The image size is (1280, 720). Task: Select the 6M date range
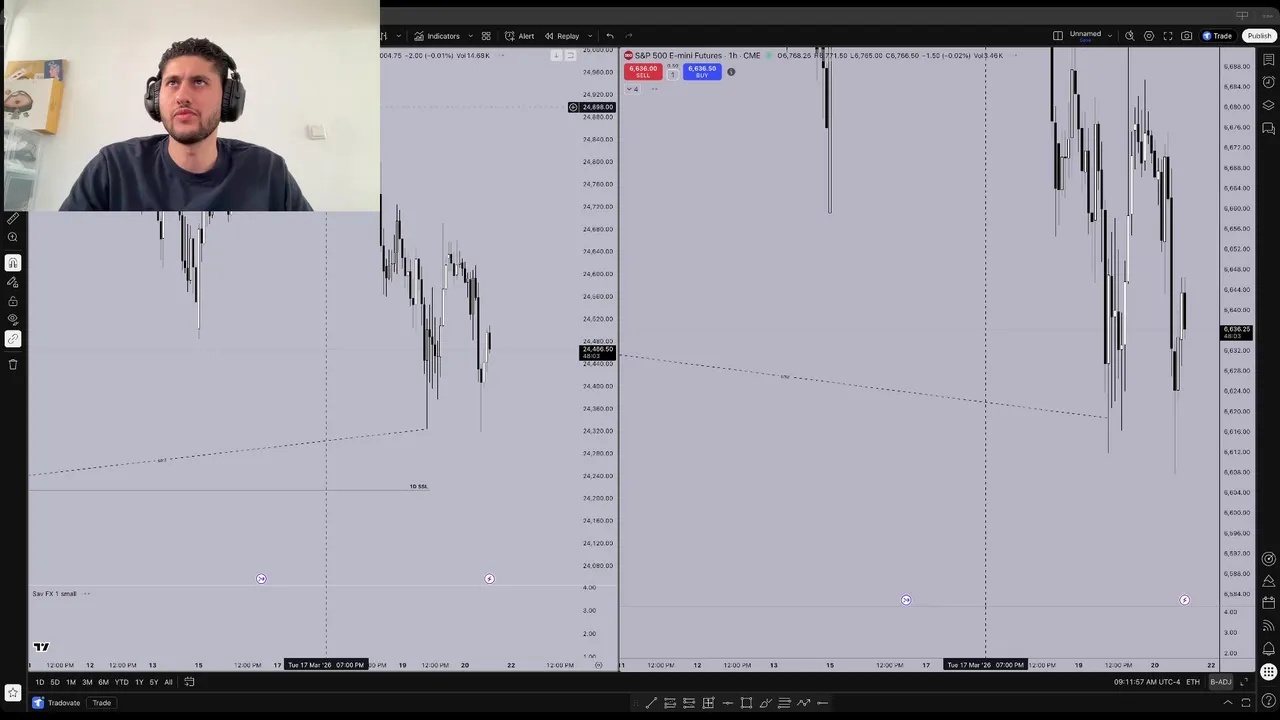click(x=103, y=682)
